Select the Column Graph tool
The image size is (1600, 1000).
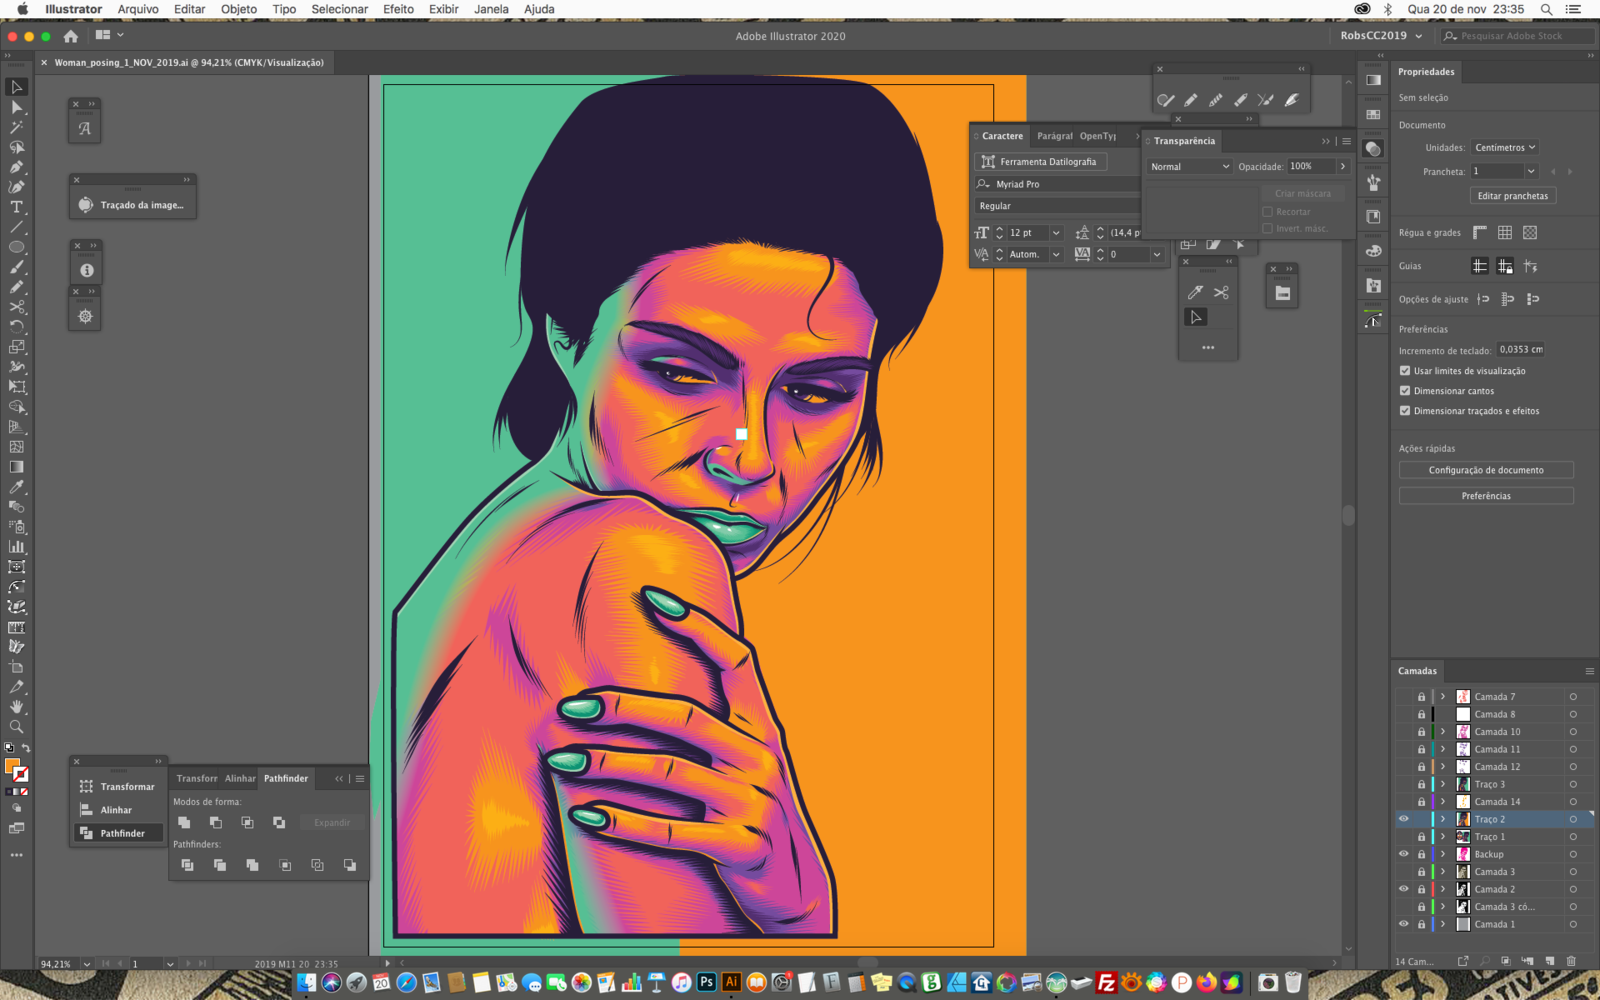17,547
